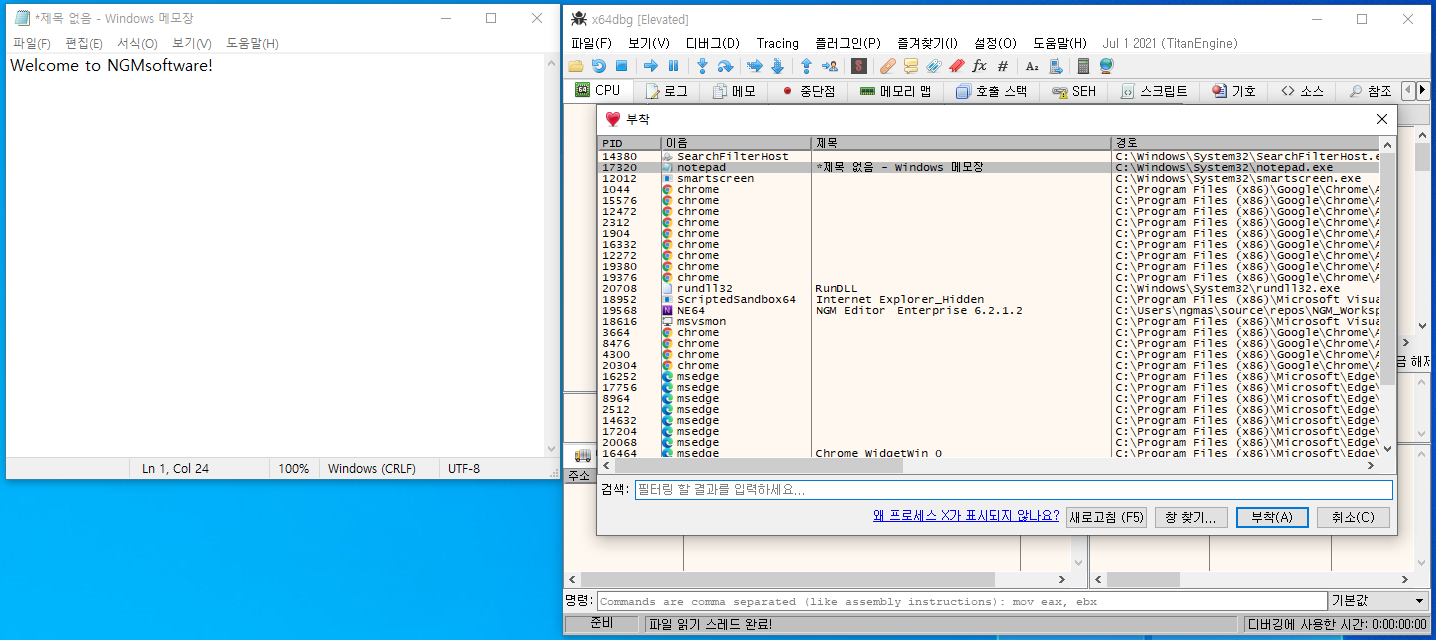Open the 플러그인(P) menu

(x=848, y=43)
